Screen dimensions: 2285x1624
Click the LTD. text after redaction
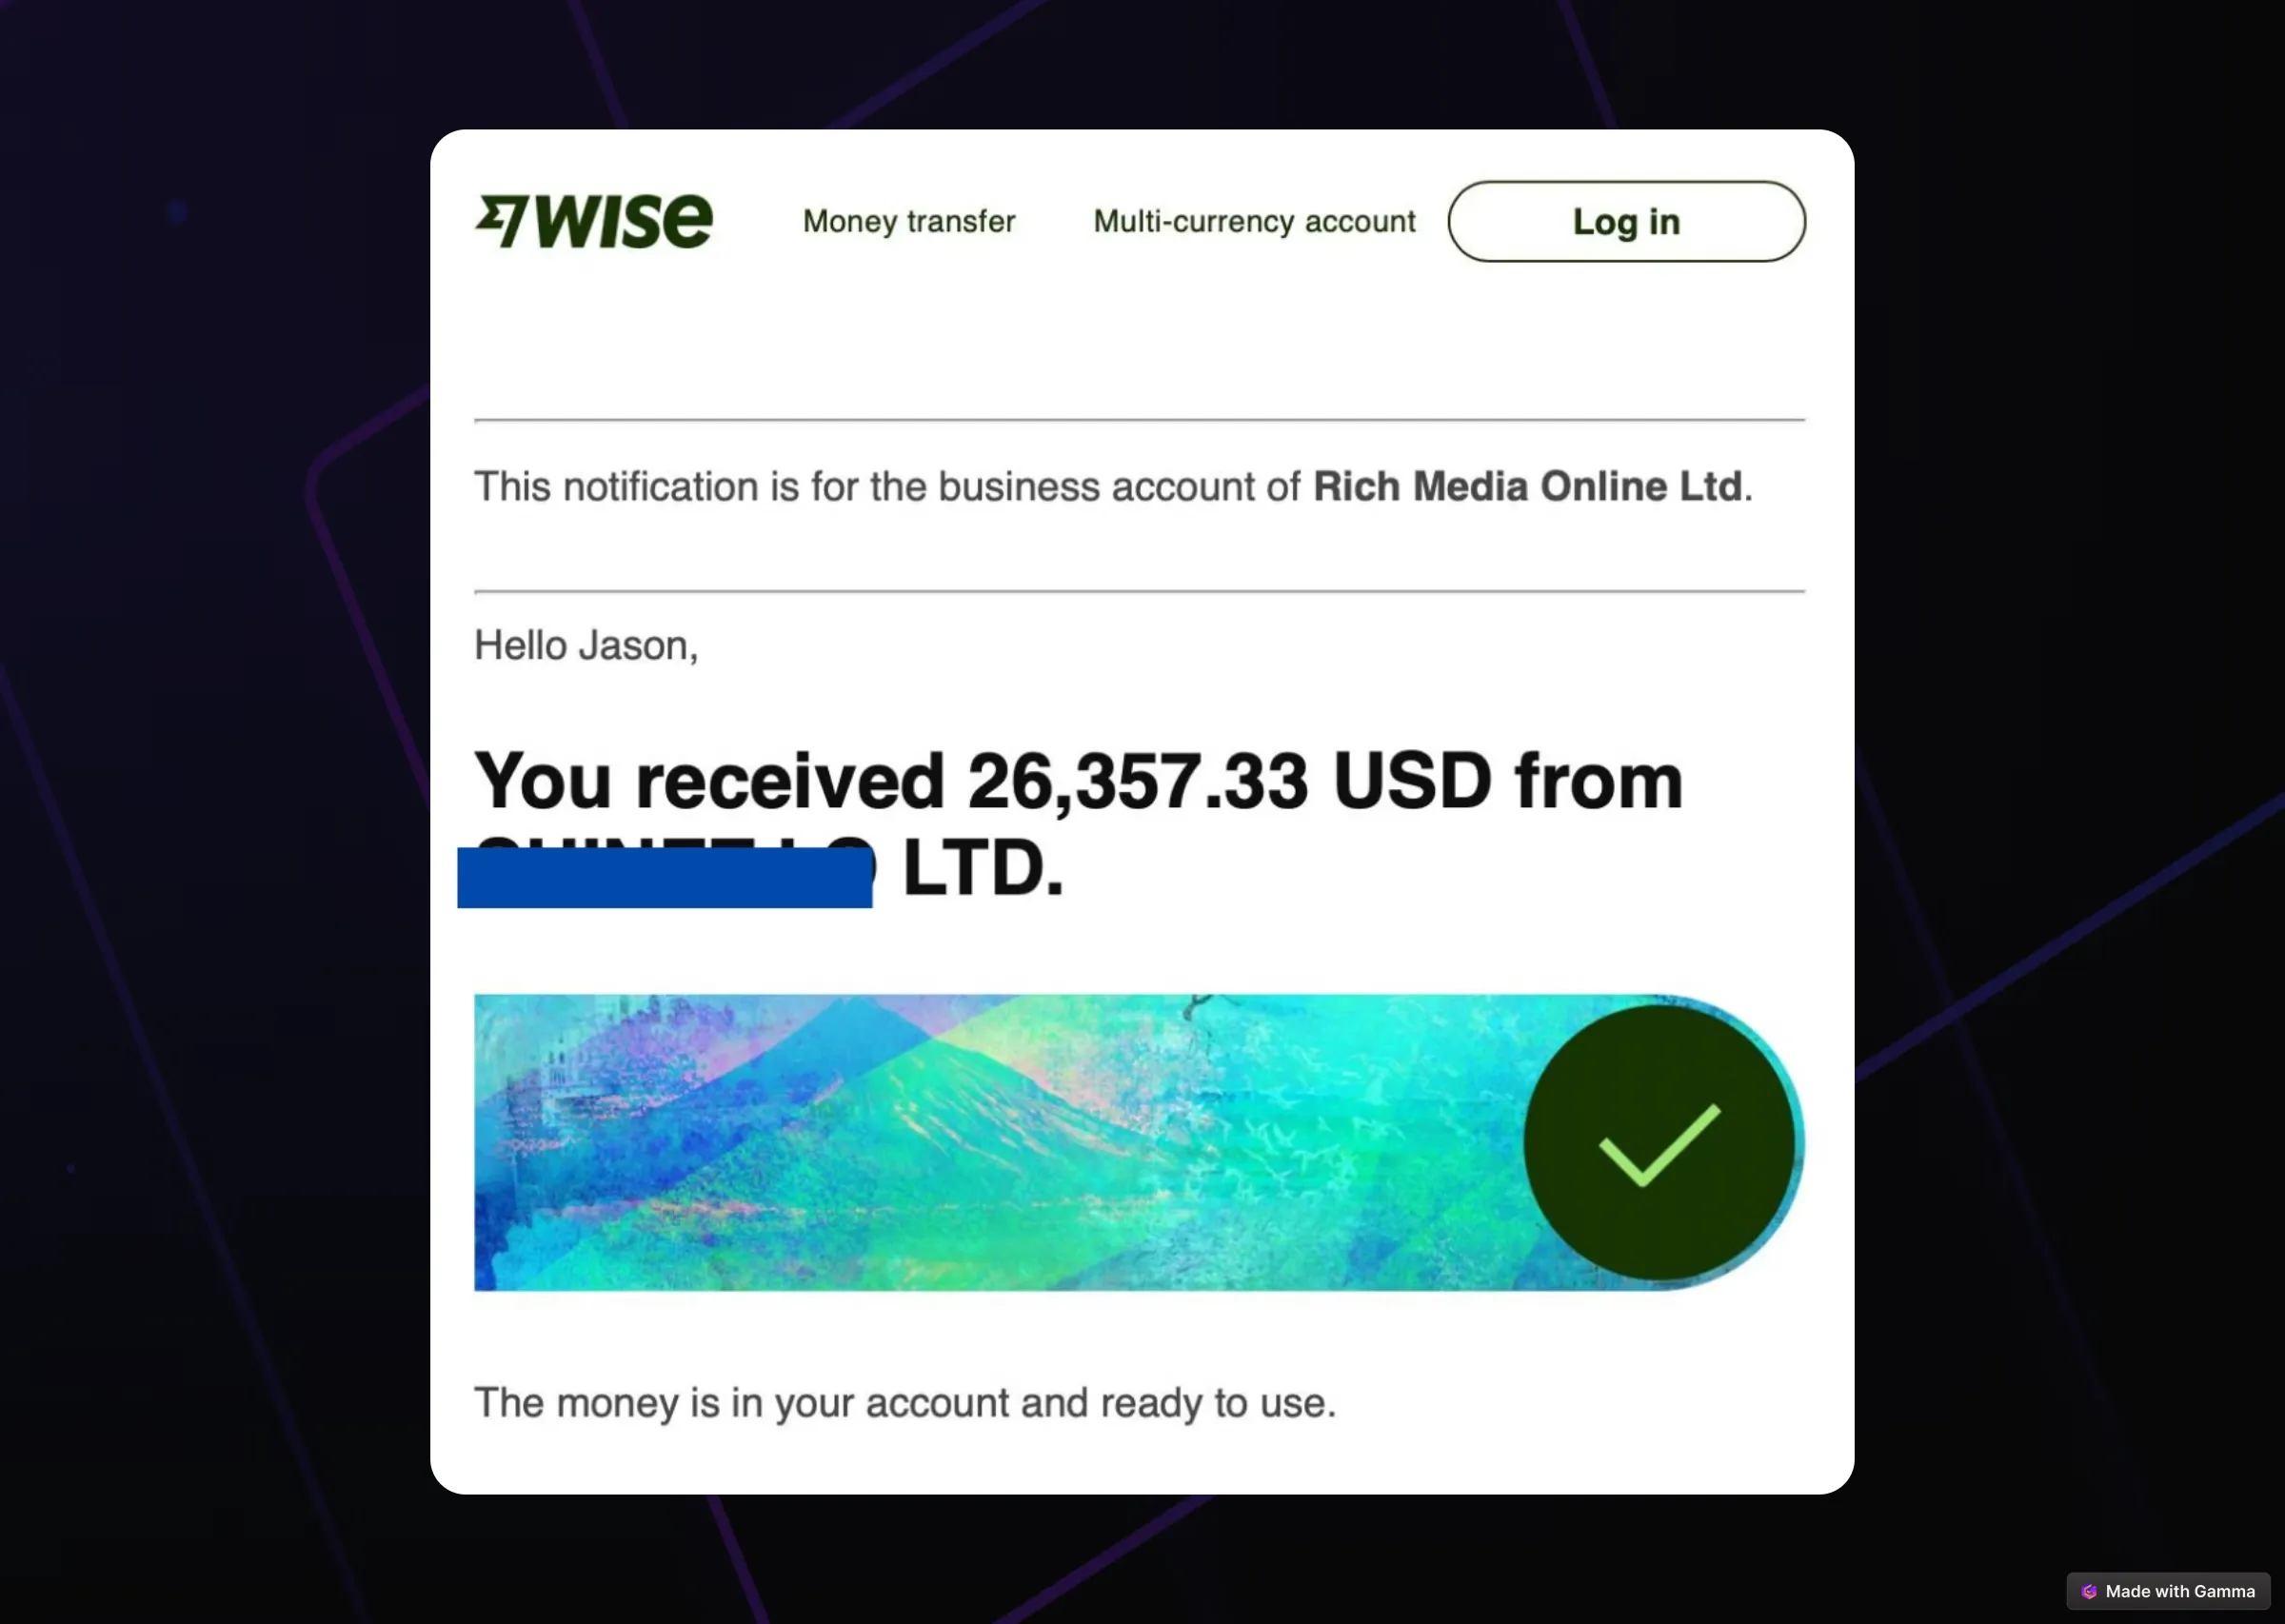click(x=983, y=867)
